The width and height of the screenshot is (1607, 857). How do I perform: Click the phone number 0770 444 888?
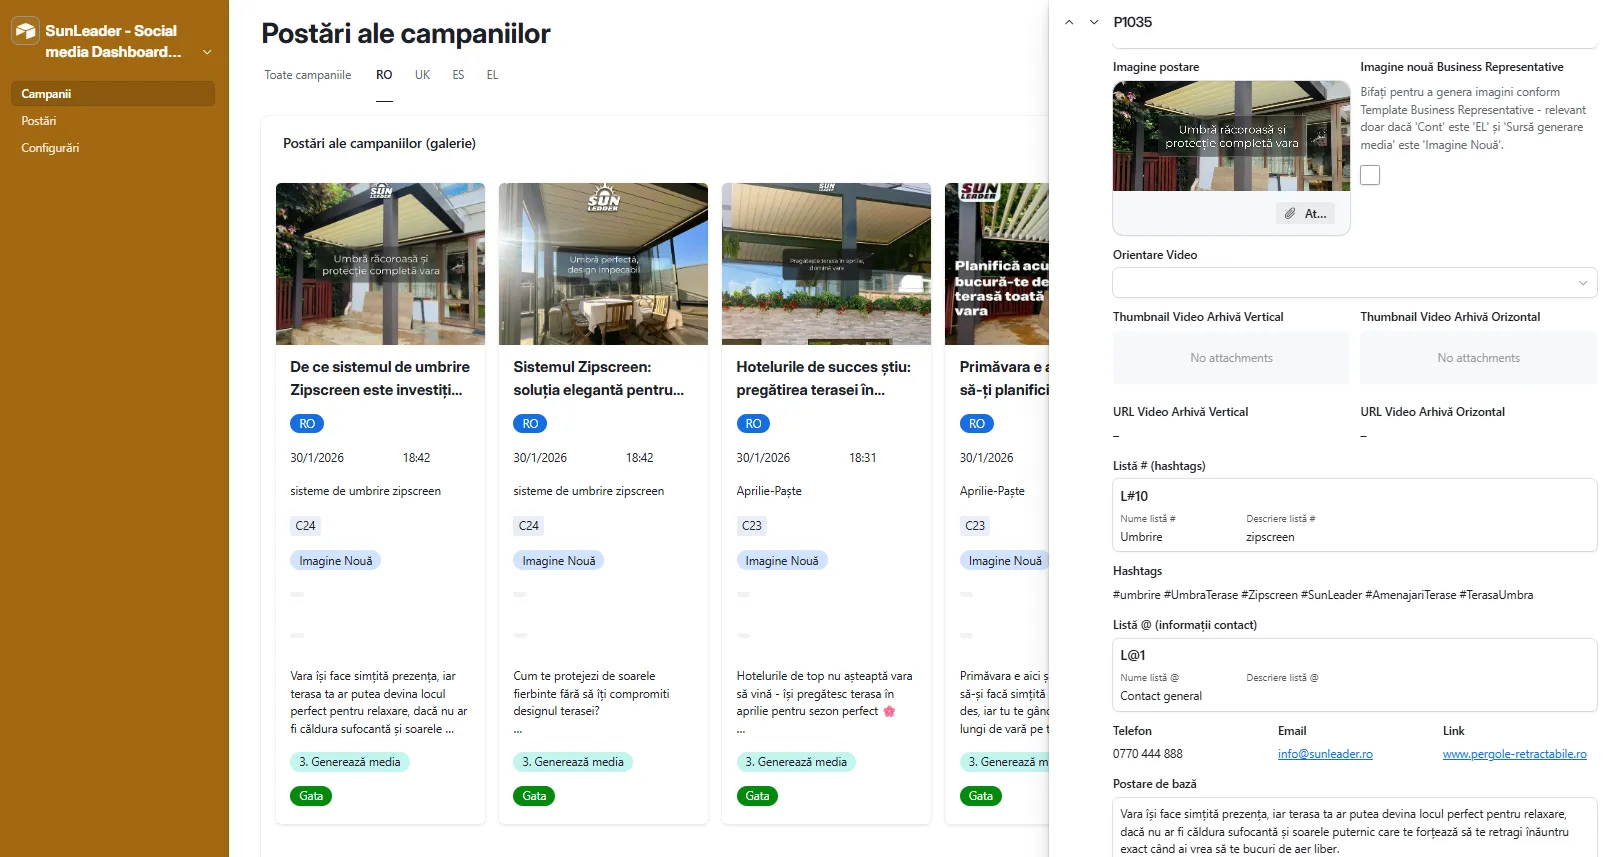pyautogui.click(x=1147, y=754)
